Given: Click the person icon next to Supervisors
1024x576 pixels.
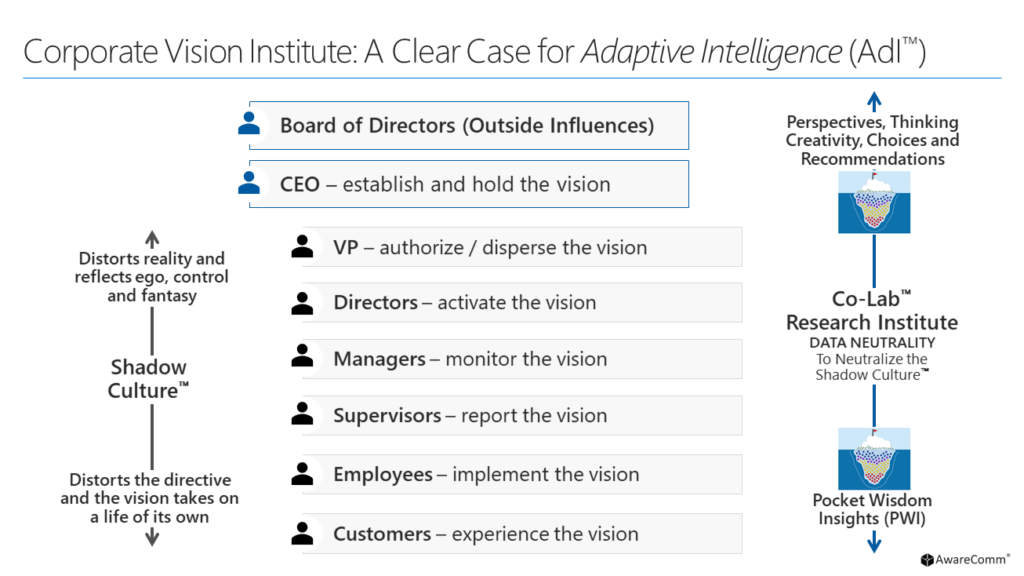Looking at the screenshot, I should pos(302,413).
